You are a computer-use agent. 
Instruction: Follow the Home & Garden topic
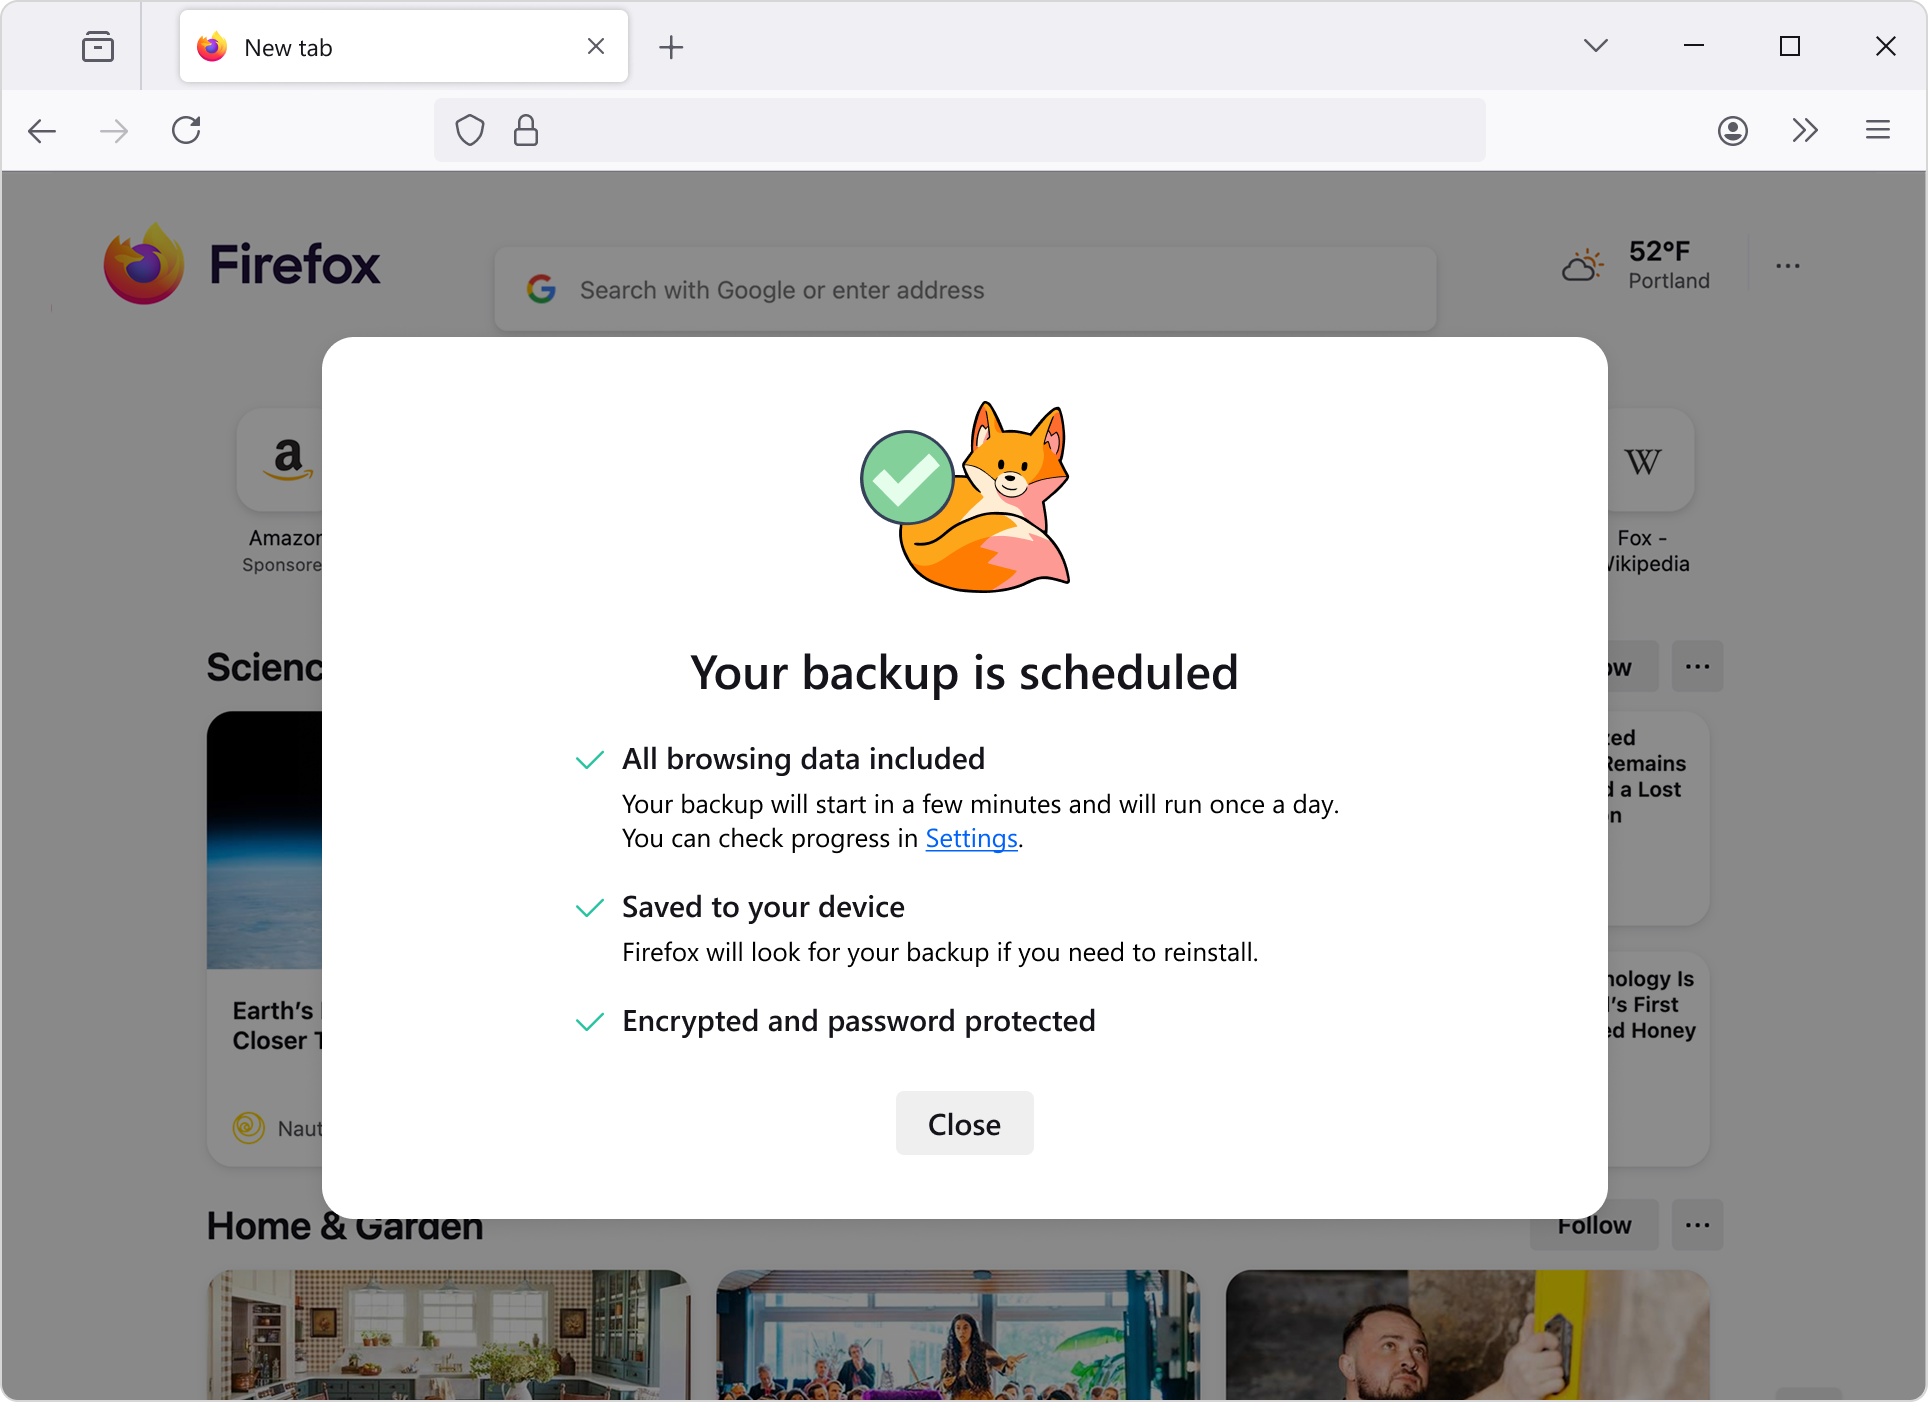tap(1593, 1225)
